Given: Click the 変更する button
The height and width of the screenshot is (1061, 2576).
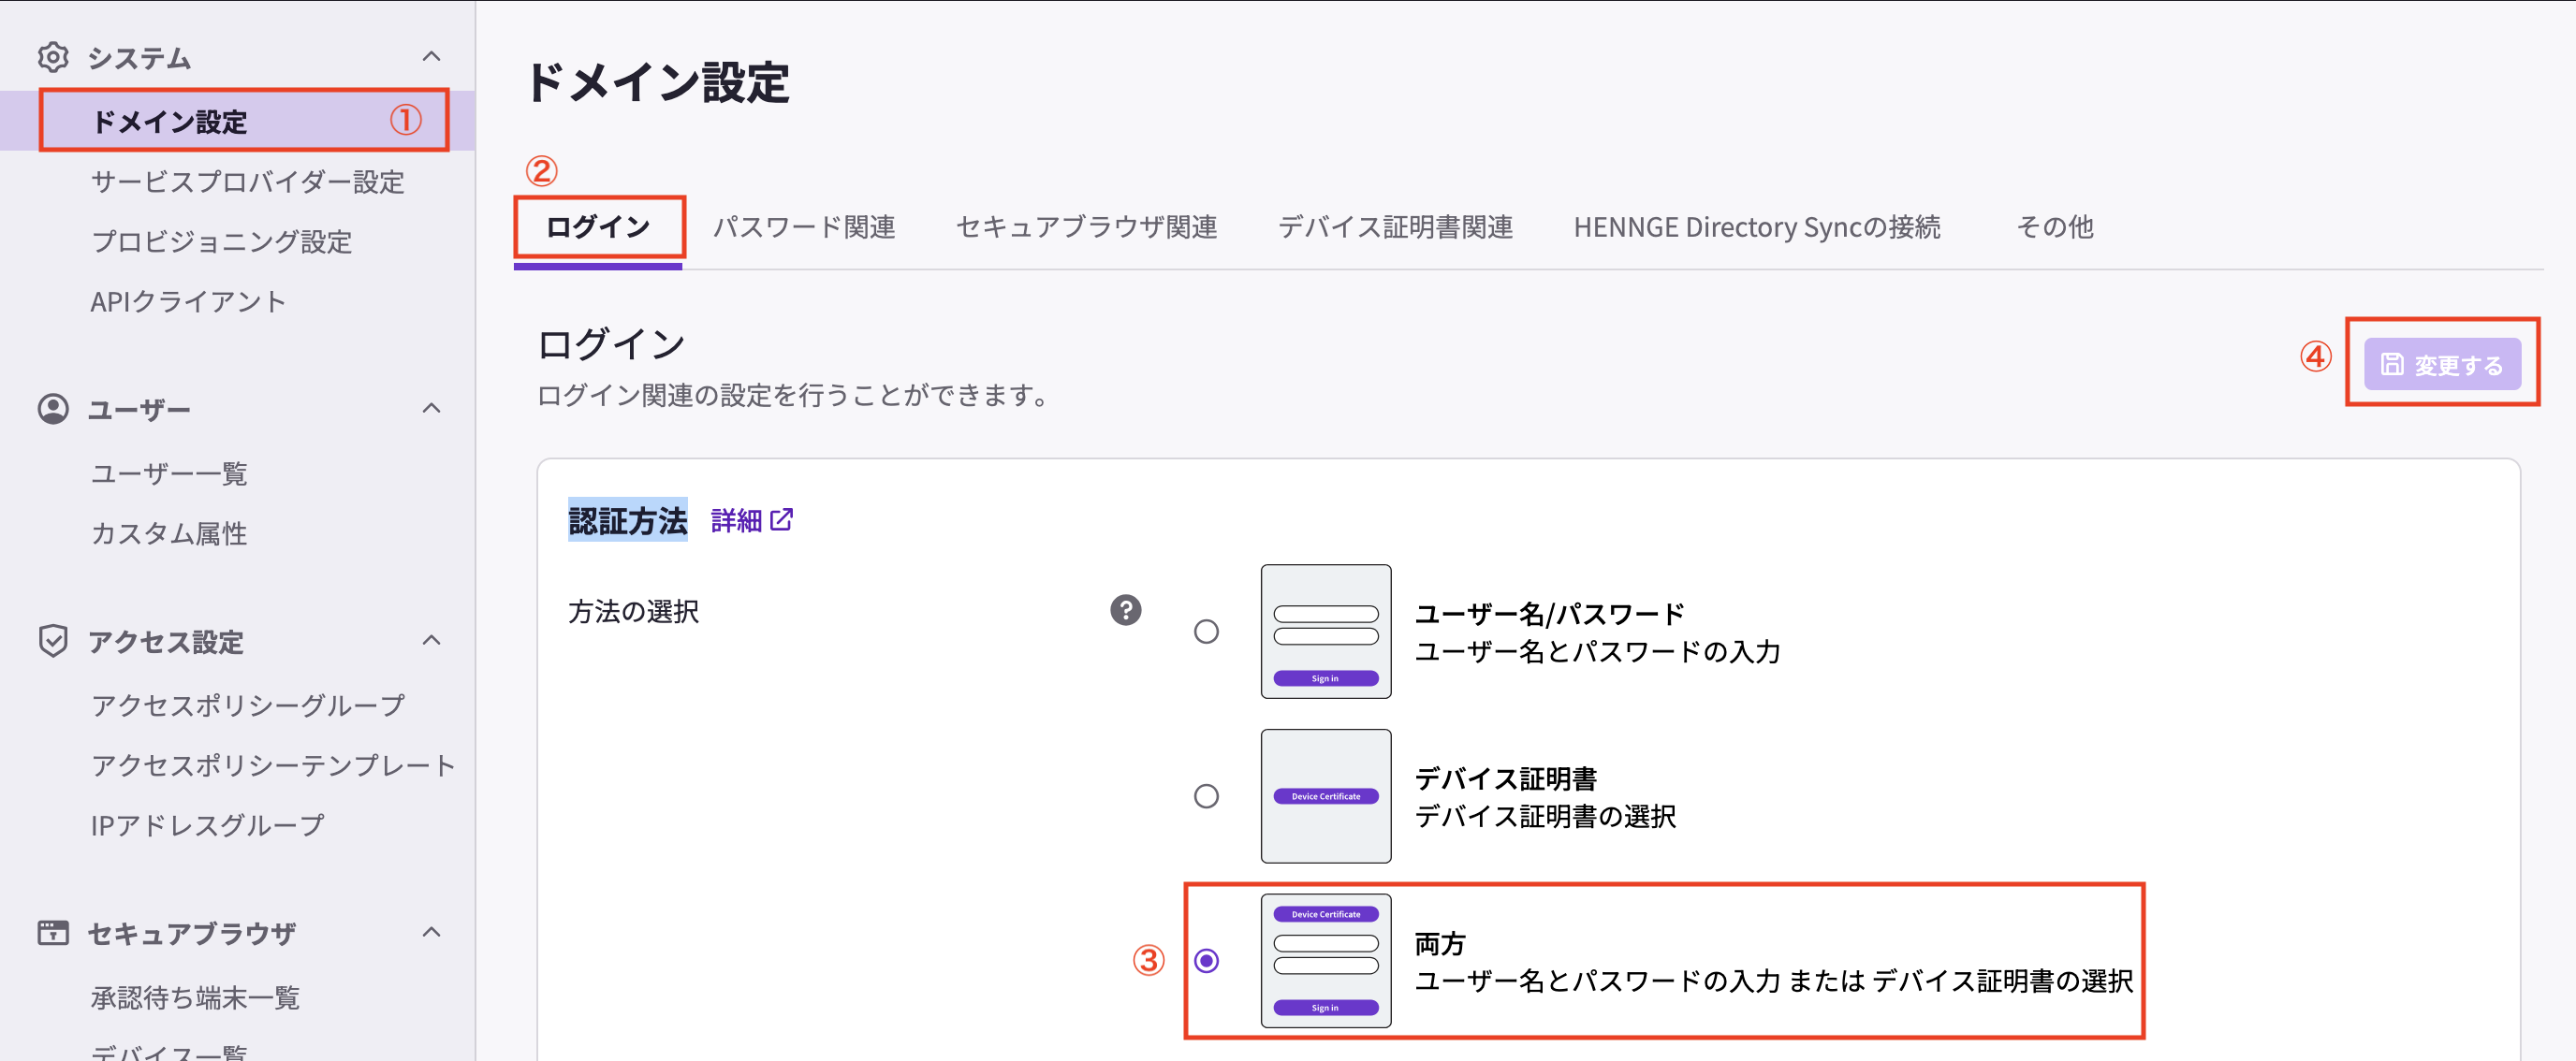Looking at the screenshot, I should pos(2442,364).
